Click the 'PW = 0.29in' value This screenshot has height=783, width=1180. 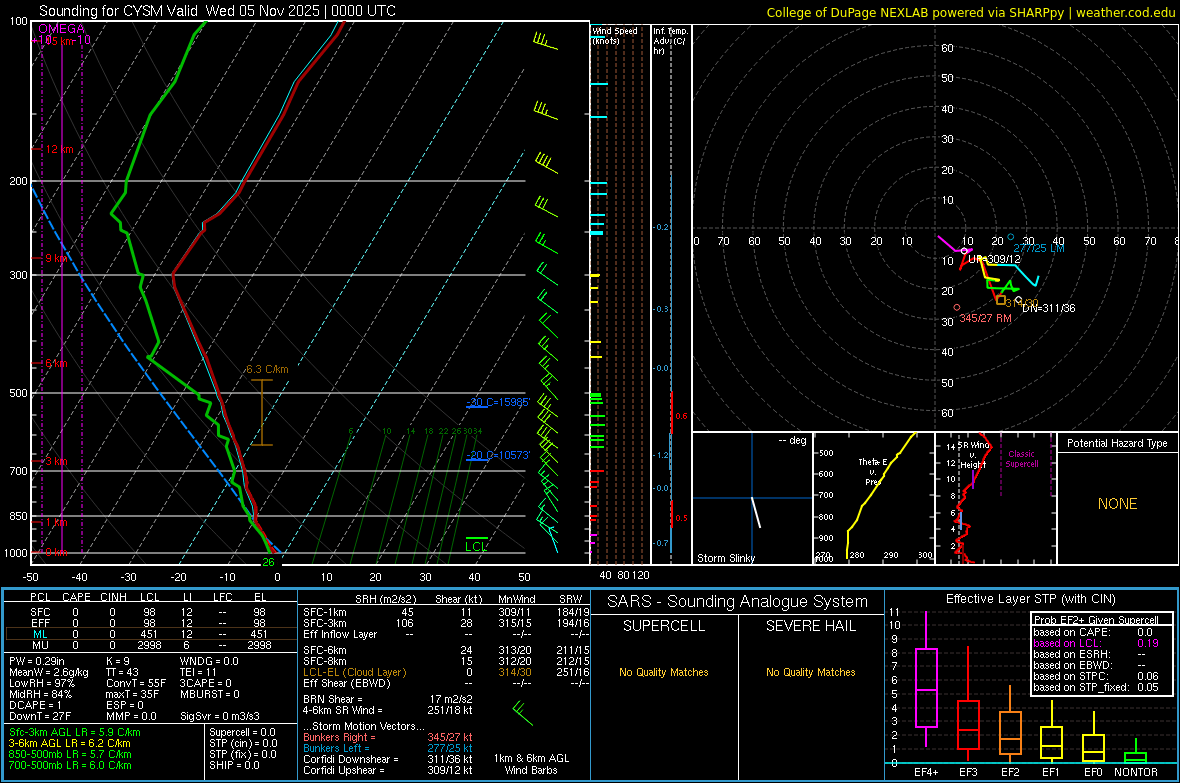point(37,661)
